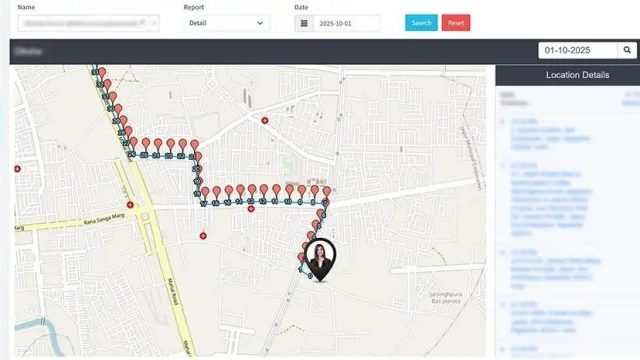This screenshot has width=640, height=360.
Task: Open the Report dropdown showing Detail
Action: coord(227,23)
